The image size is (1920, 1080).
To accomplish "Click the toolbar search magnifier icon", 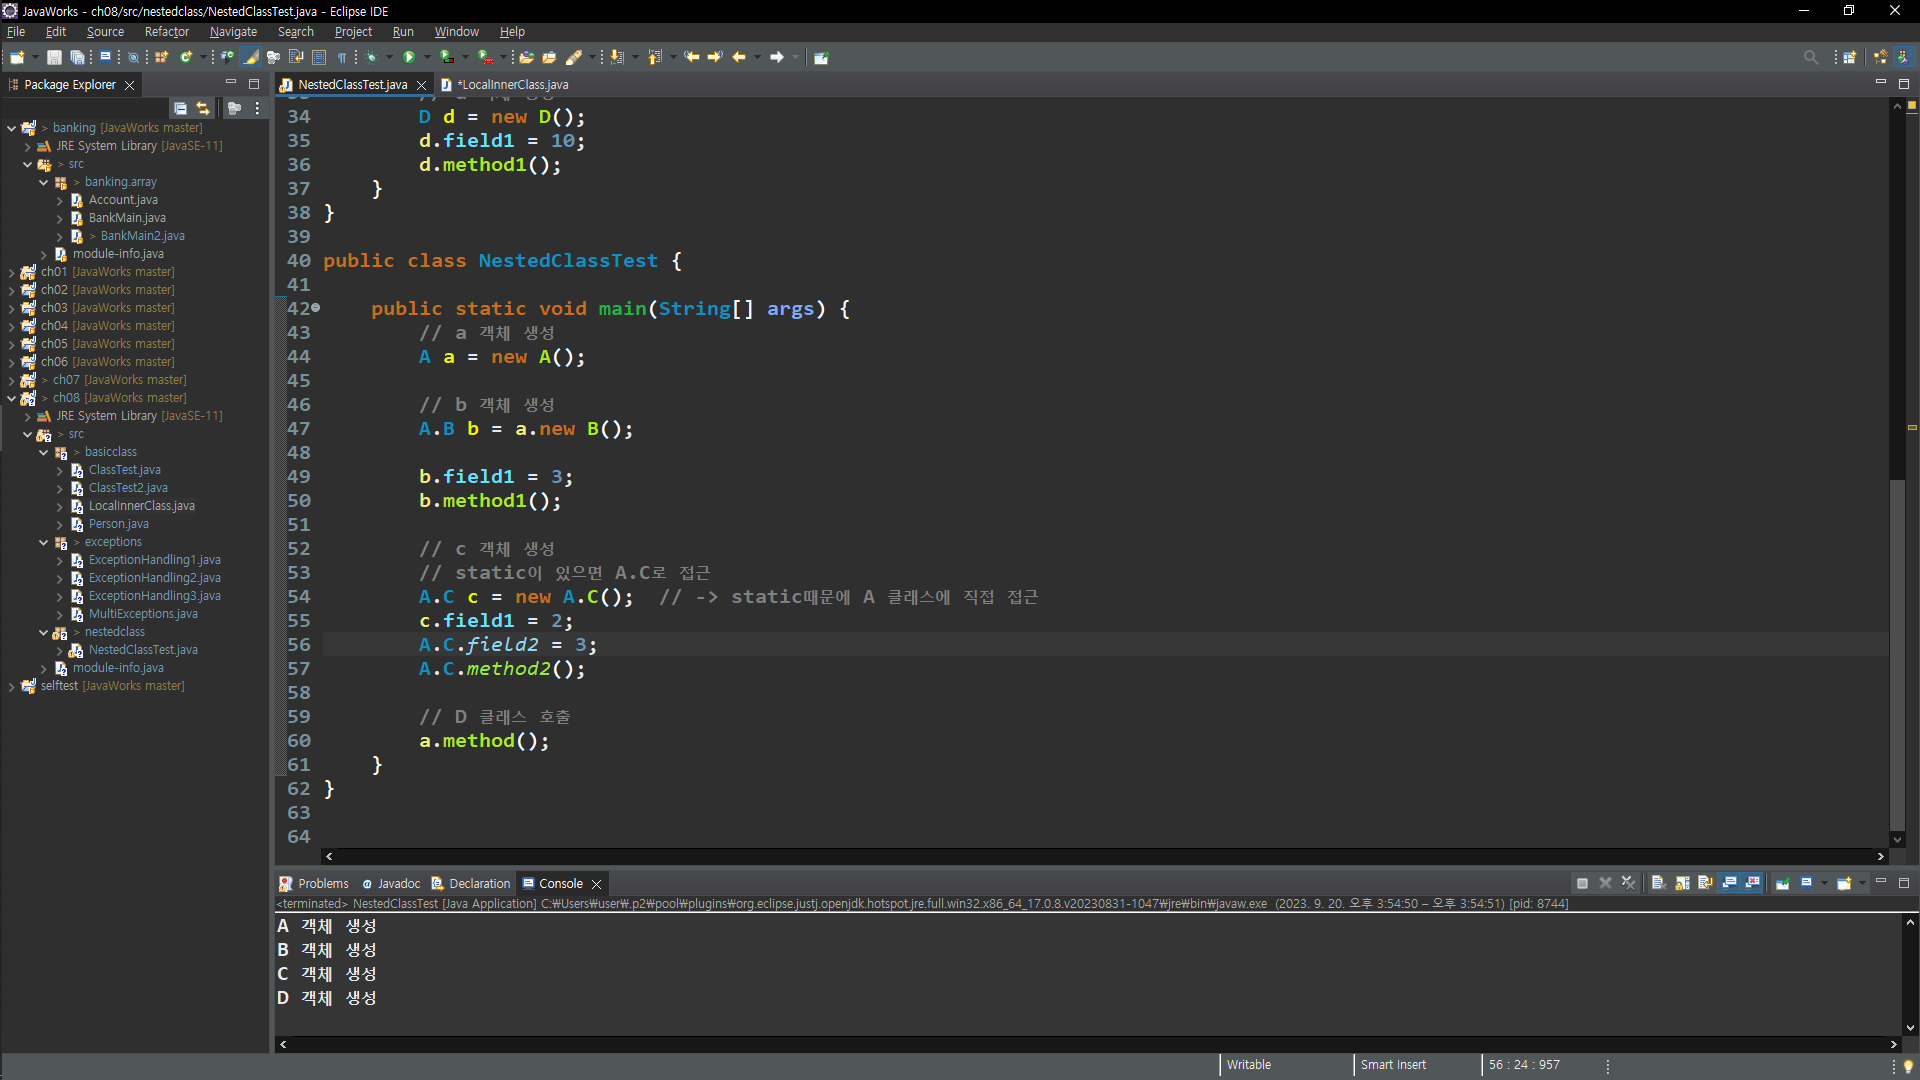I will pyautogui.click(x=1810, y=57).
